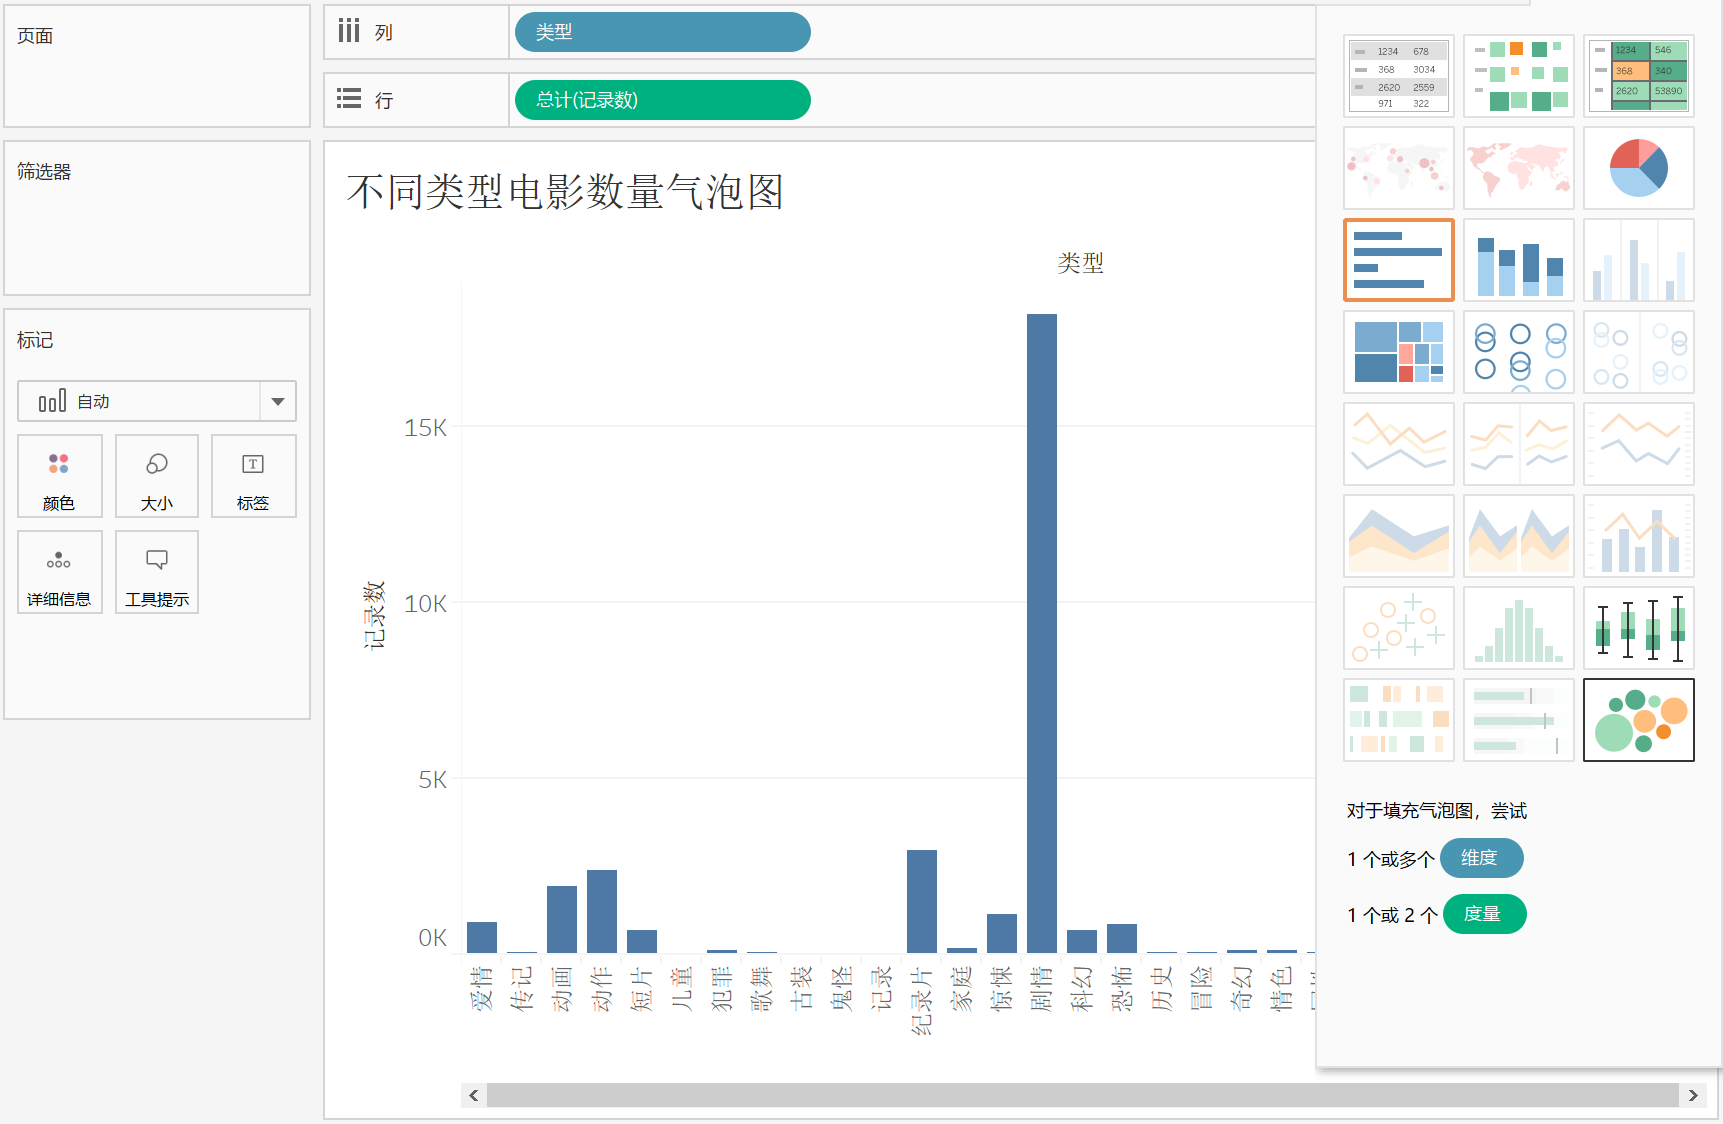Viewport: 1723px width, 1124px height.
Task: Select the Gantt chart type
Action: coord(1399,720)
